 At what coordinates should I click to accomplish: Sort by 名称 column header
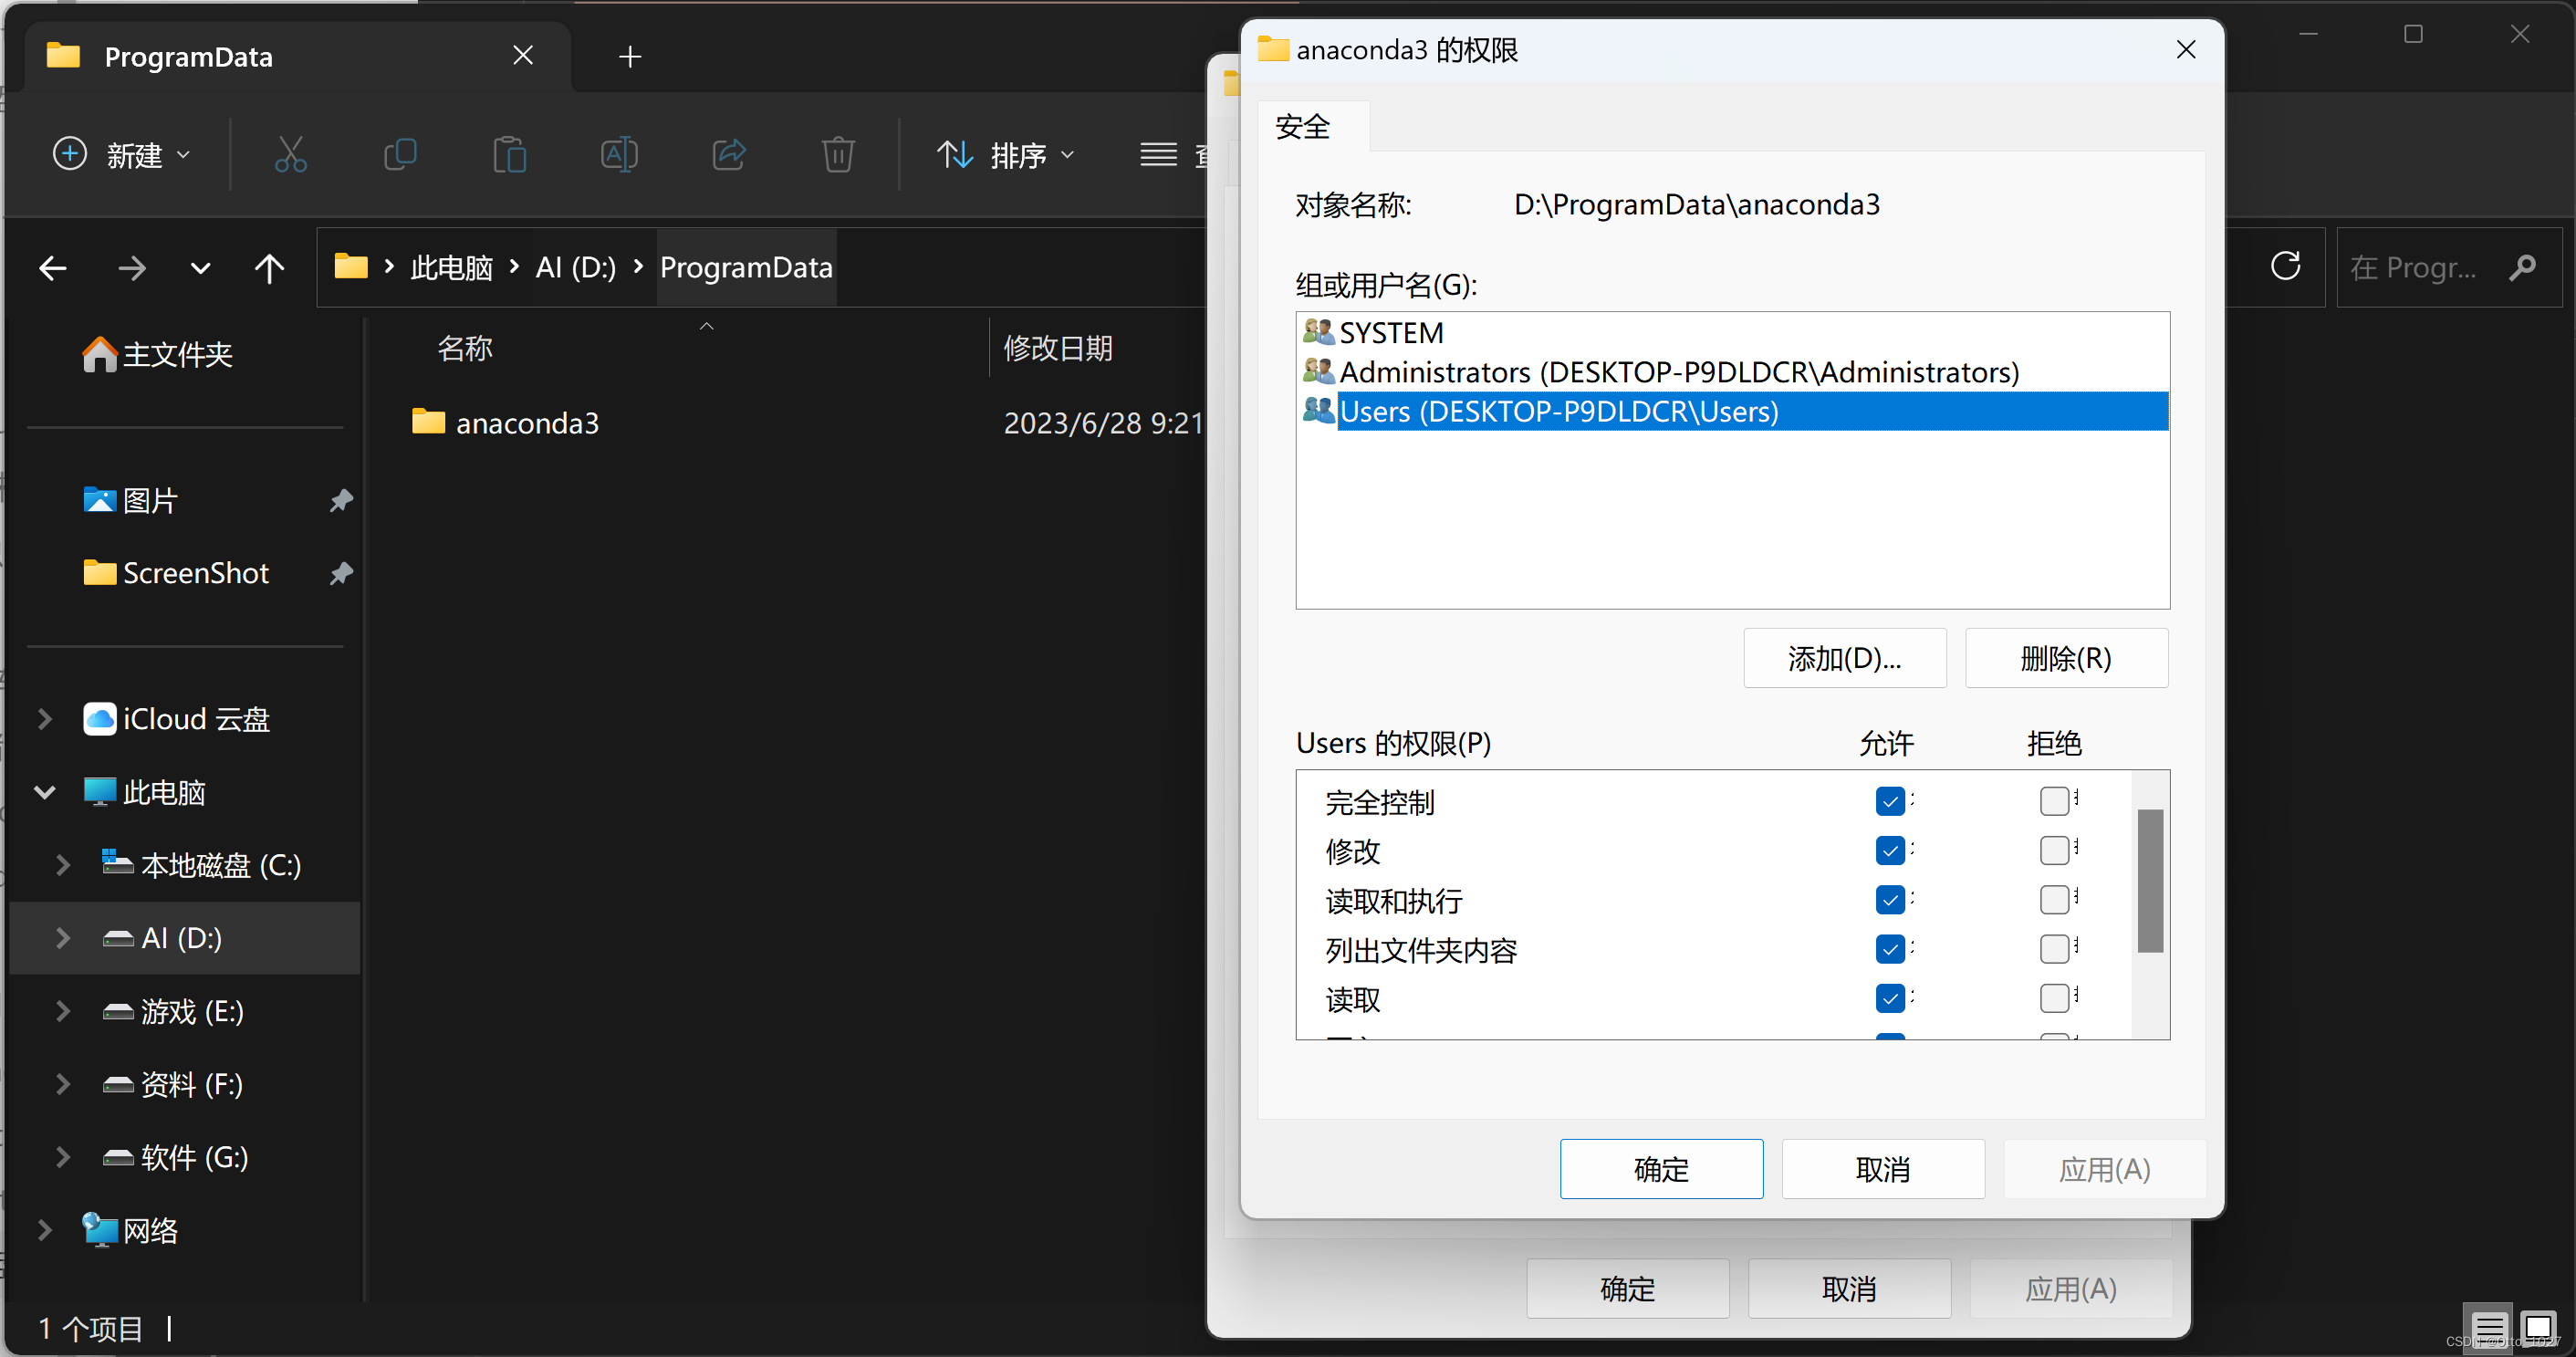tap(465, 348)
